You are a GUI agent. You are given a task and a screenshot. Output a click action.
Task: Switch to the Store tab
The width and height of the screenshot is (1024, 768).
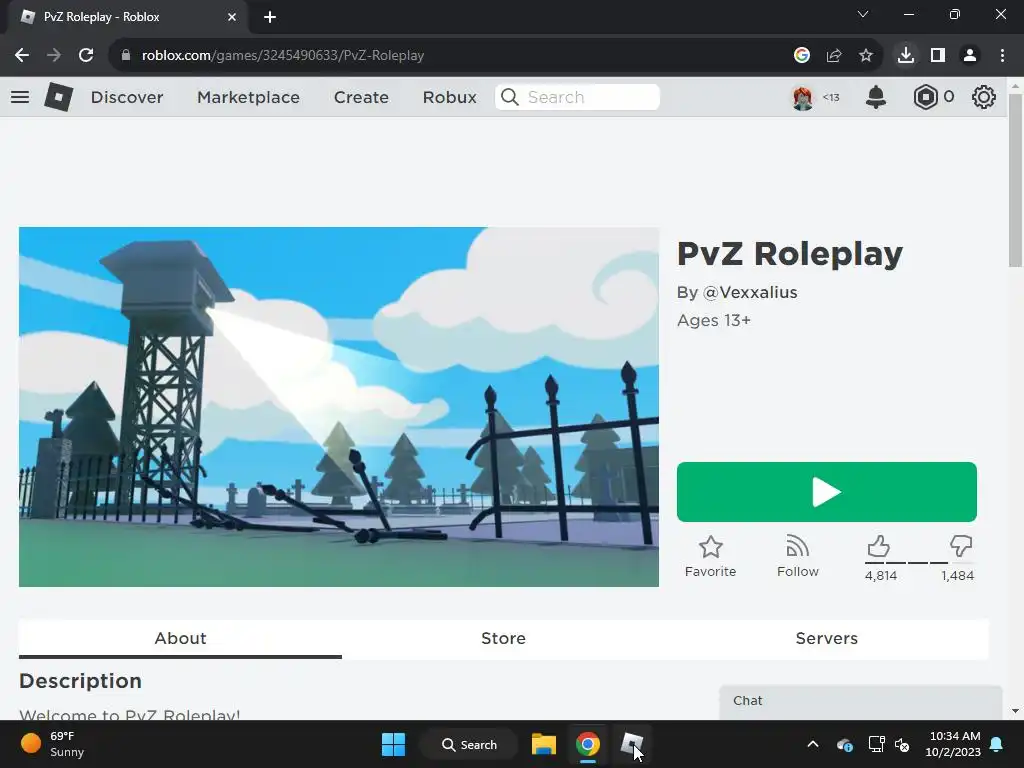click(x=504, y=638)
